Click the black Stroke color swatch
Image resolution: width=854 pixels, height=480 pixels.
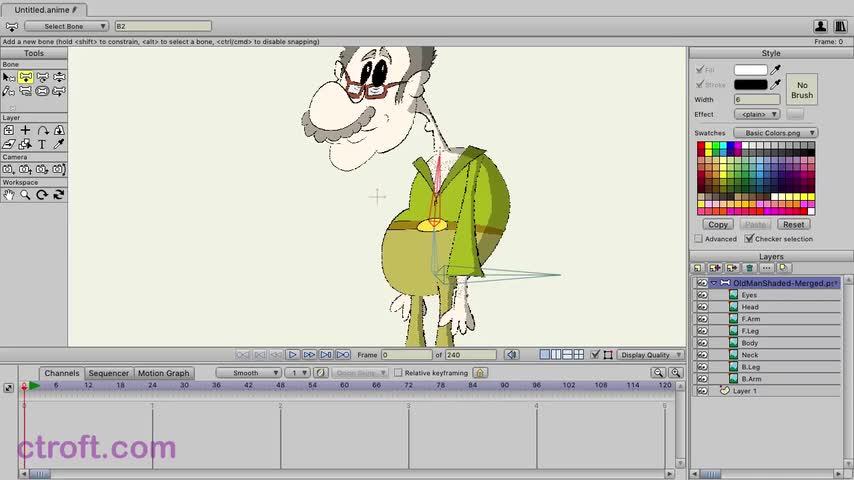750,84
